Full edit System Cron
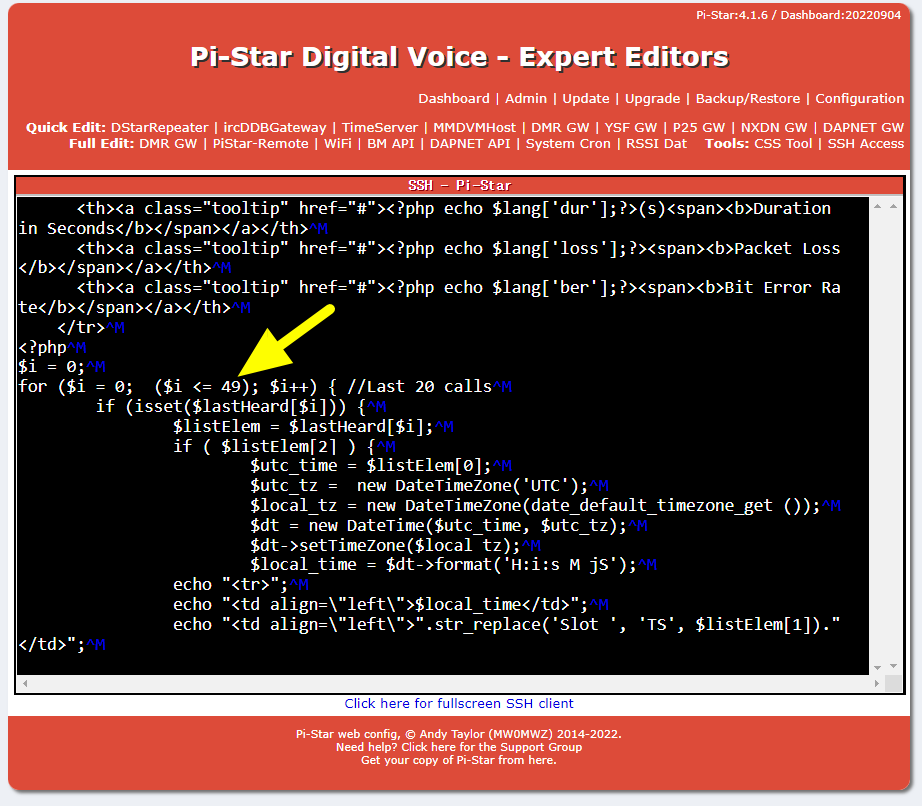Viewport: 922px width, 806px height. pyautogui.click(x=568, y=143)
